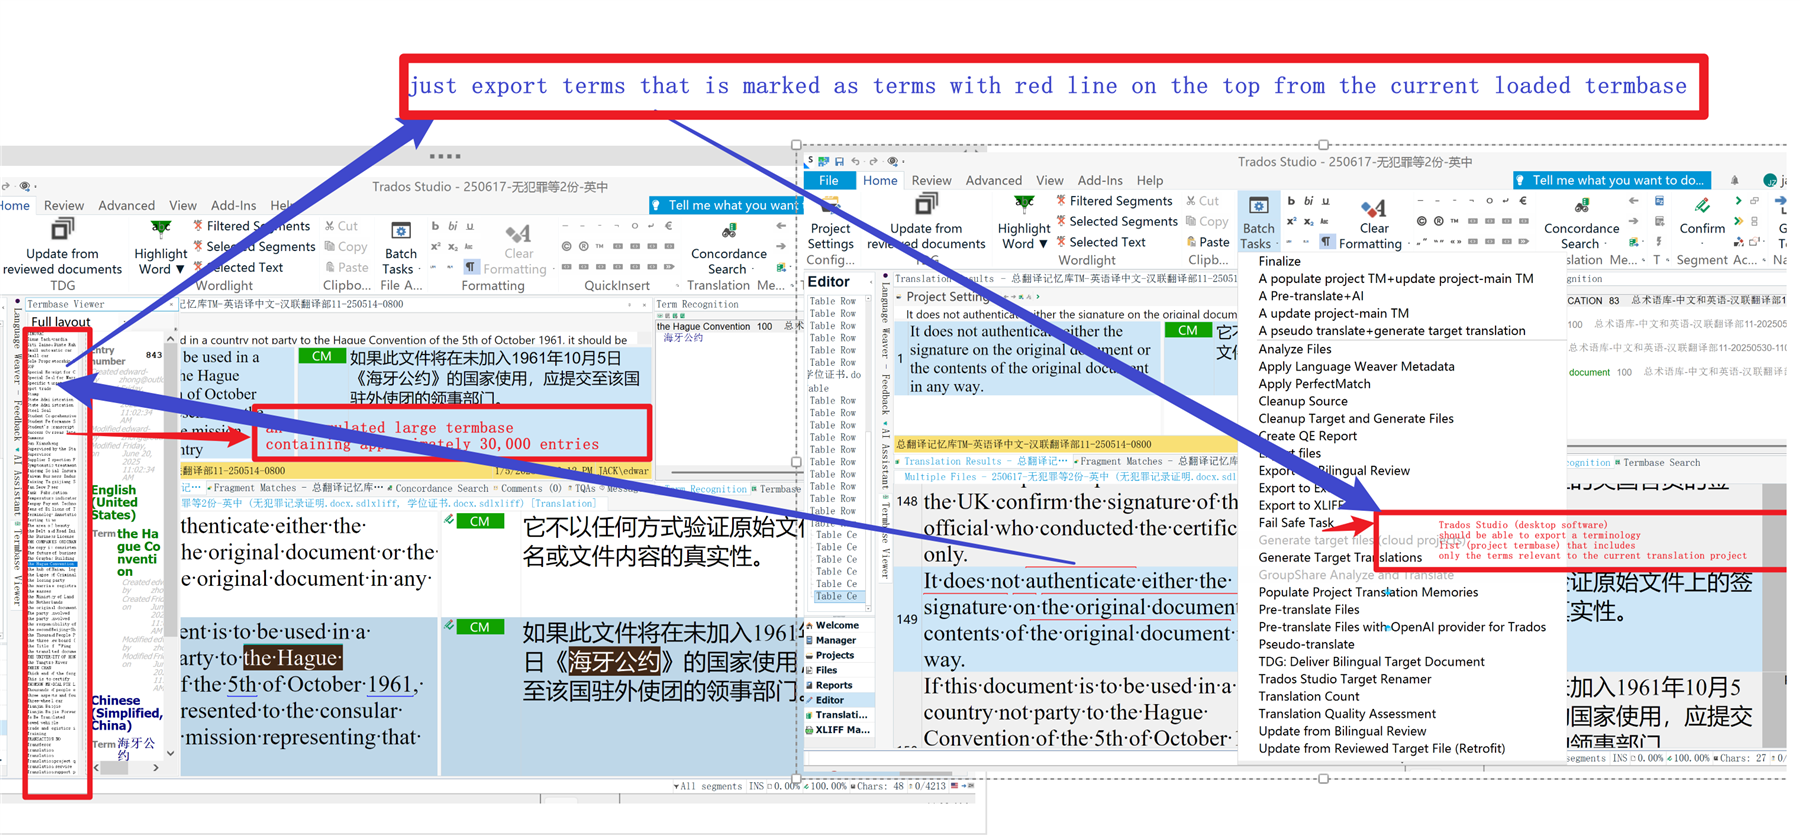
Task: Insert registered symbol from right window ribbon
Action: tap(1438, 221)
